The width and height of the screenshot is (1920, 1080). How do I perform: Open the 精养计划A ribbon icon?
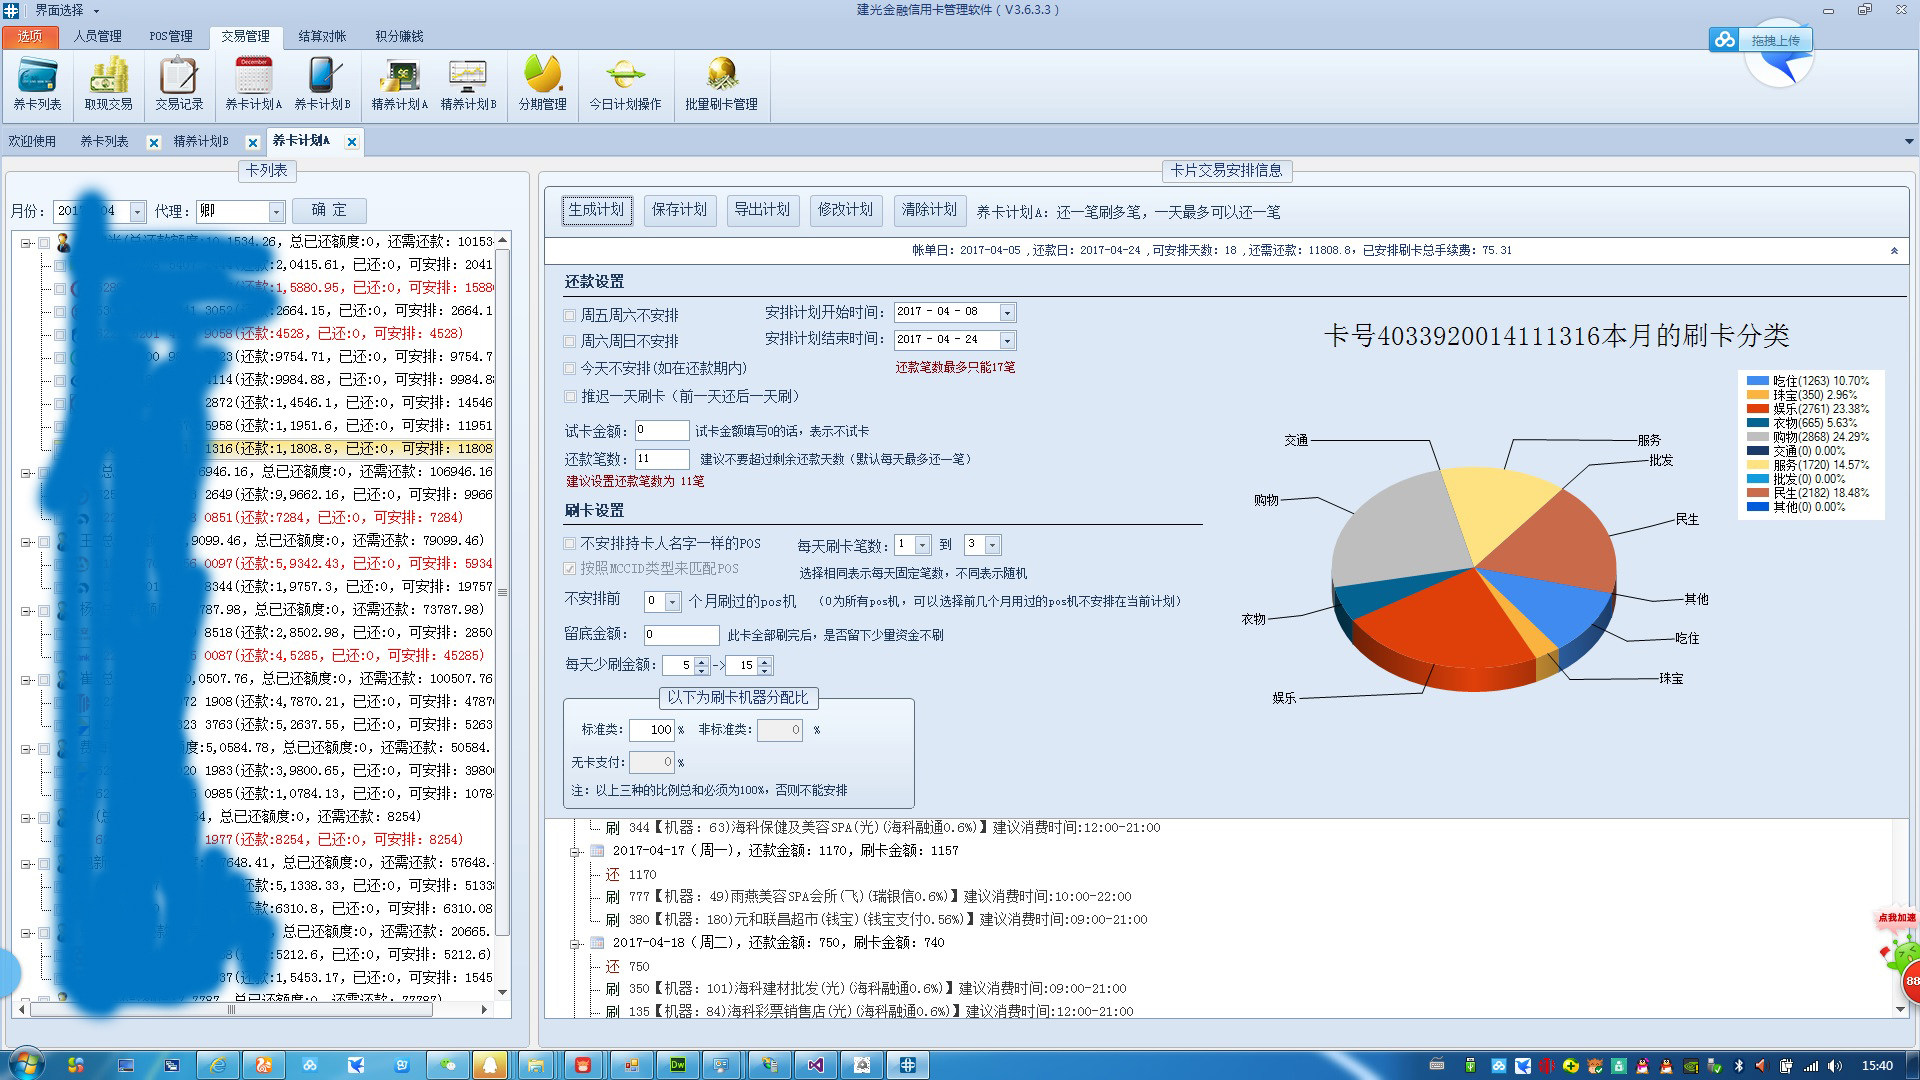(x=399, y=84)
